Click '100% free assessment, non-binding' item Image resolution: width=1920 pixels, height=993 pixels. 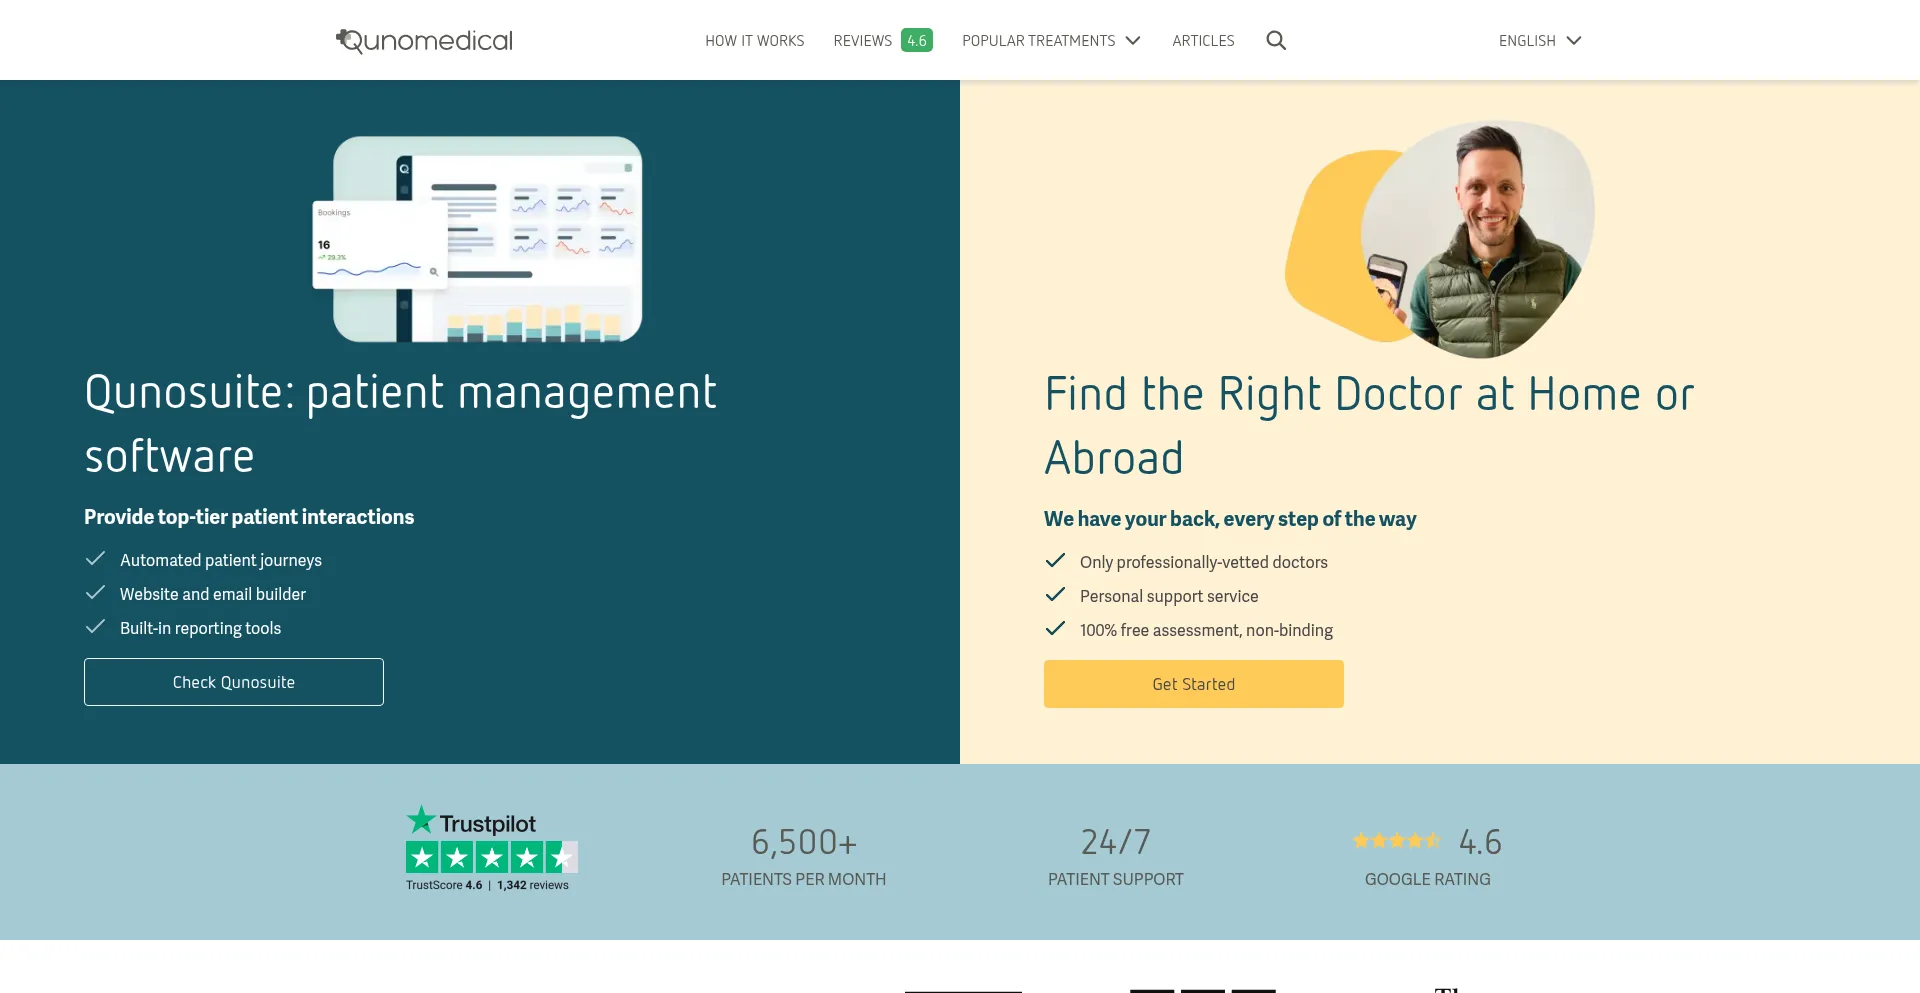click(1206, 630)
